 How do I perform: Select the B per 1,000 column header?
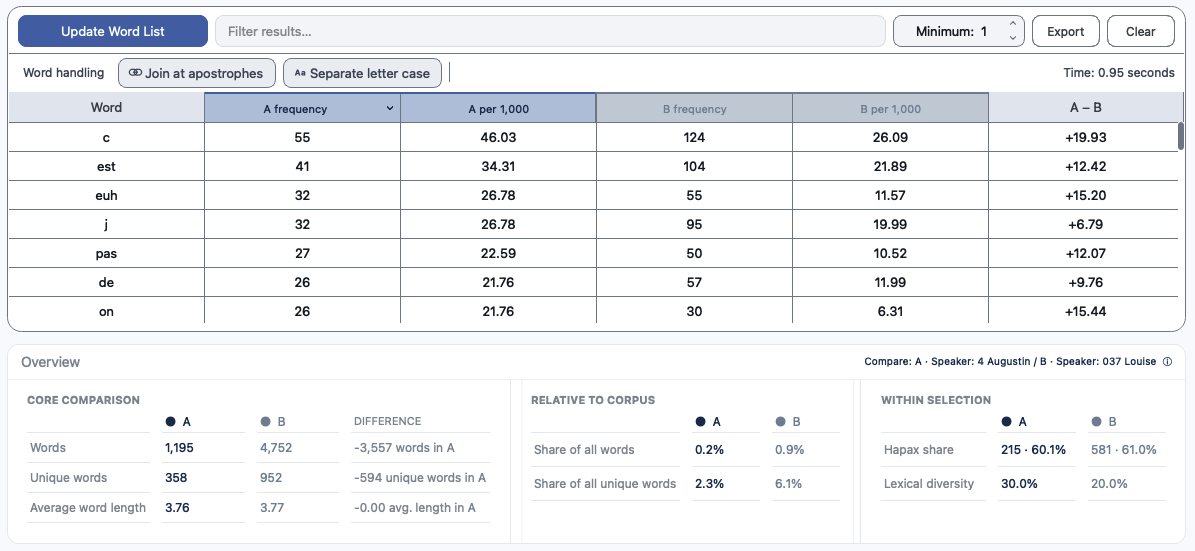click(890, 108)
